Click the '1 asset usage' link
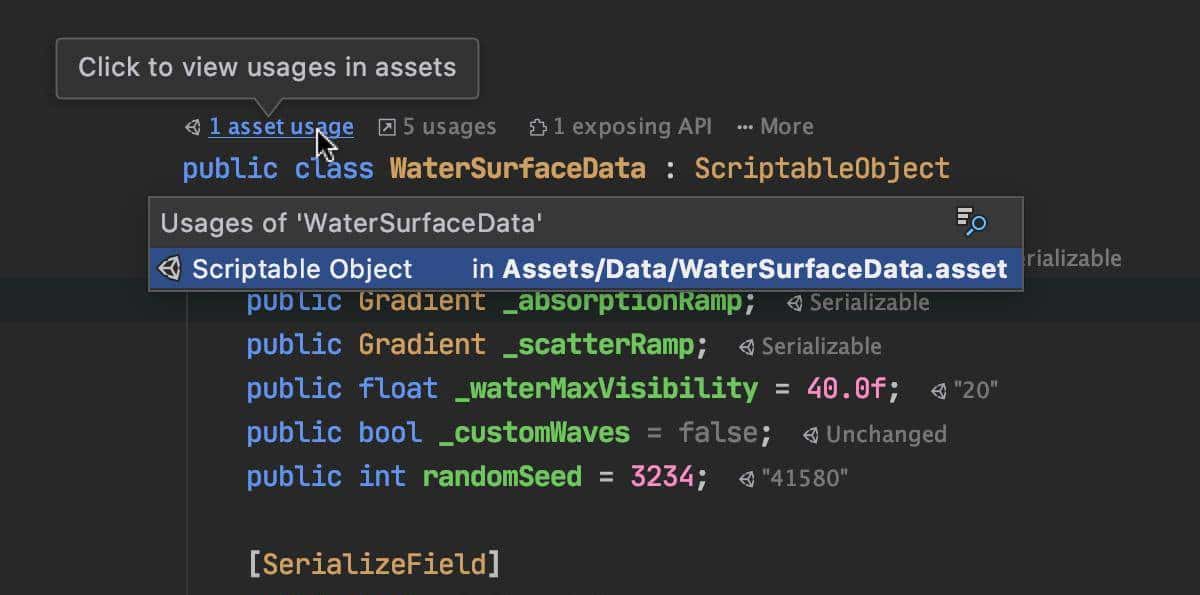The width and height of the screenshot is (1200, 595). click(x=280, y=127)
